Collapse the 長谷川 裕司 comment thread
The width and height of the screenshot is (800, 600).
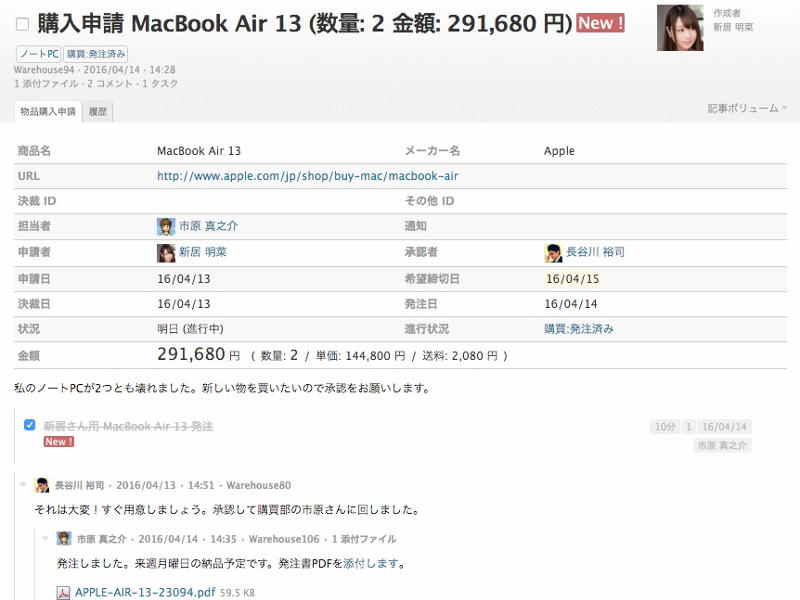[x=22, y=485]
